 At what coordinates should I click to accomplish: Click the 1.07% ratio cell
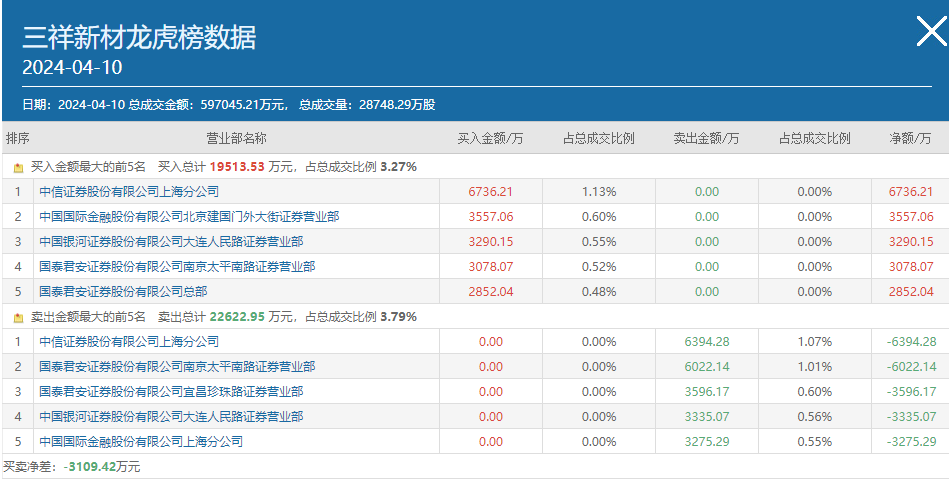(815, 342)
